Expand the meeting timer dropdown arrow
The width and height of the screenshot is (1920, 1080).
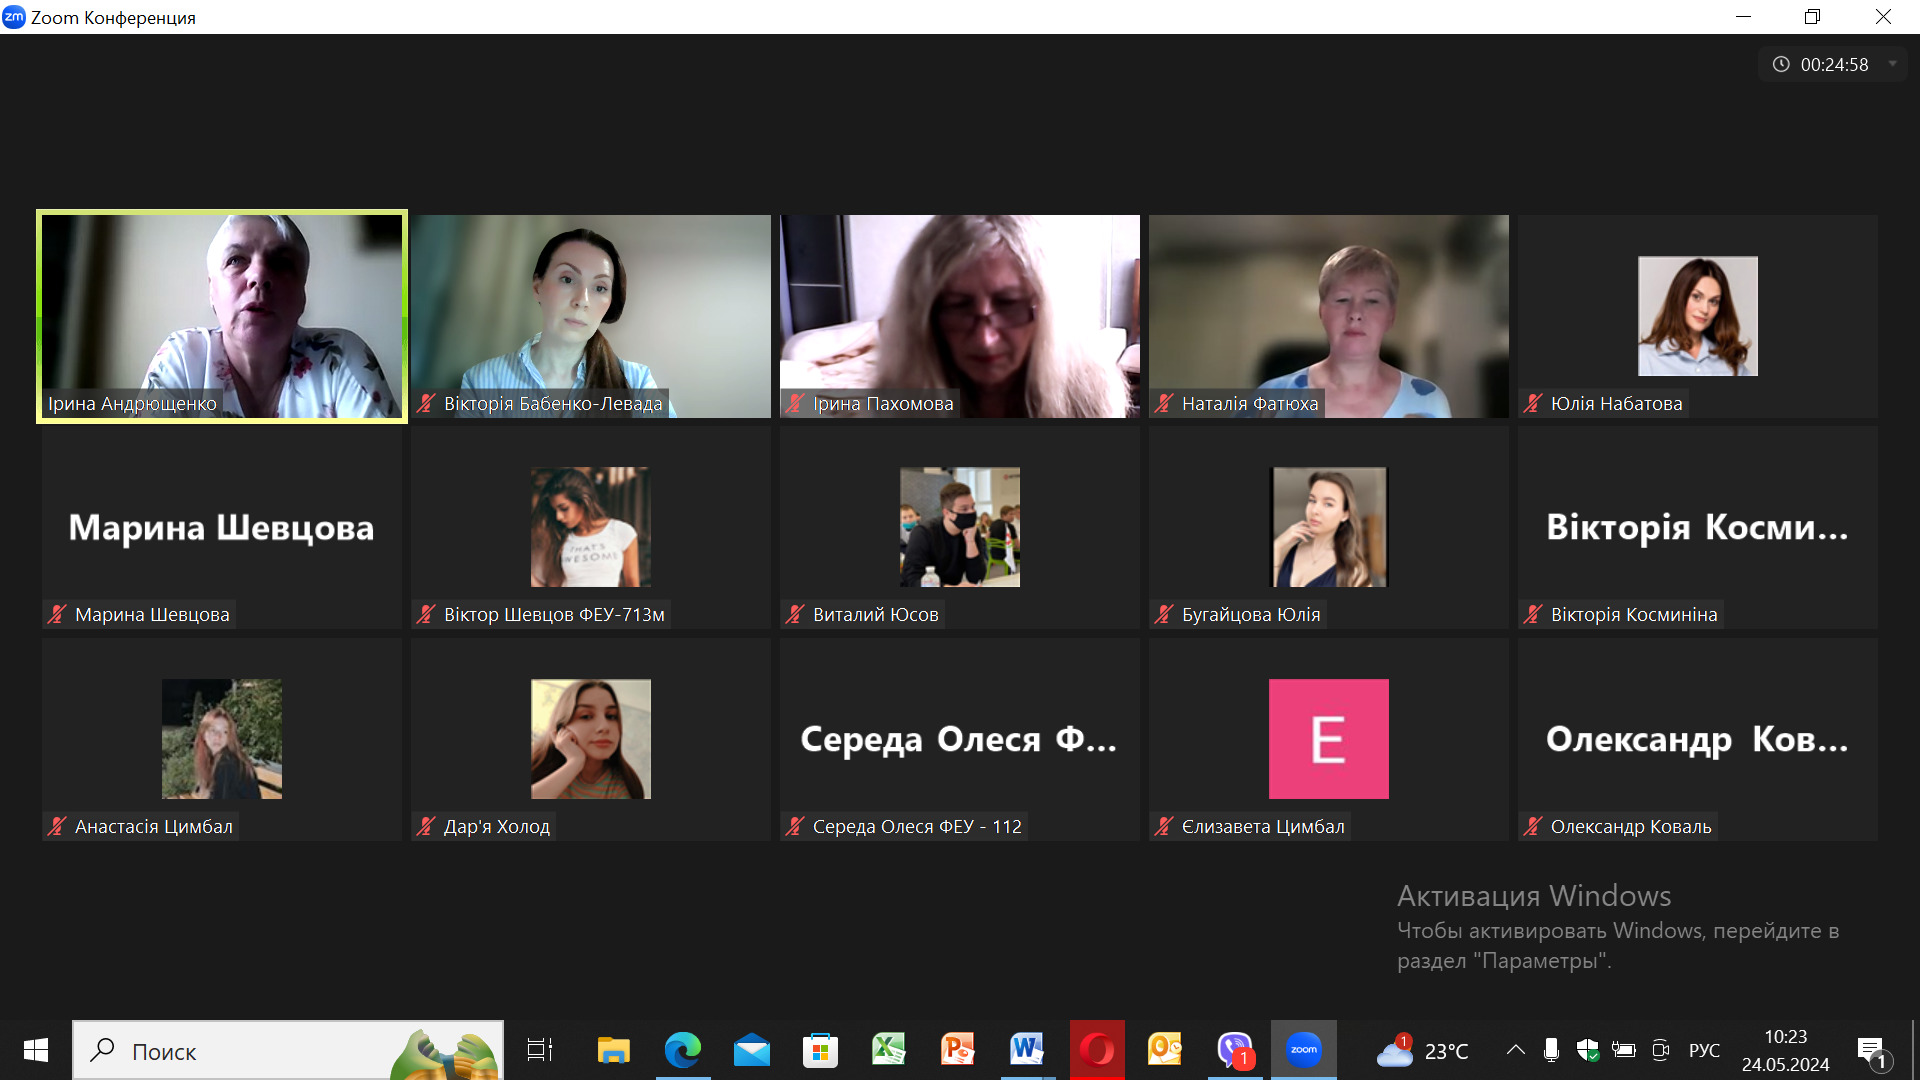1892,64
